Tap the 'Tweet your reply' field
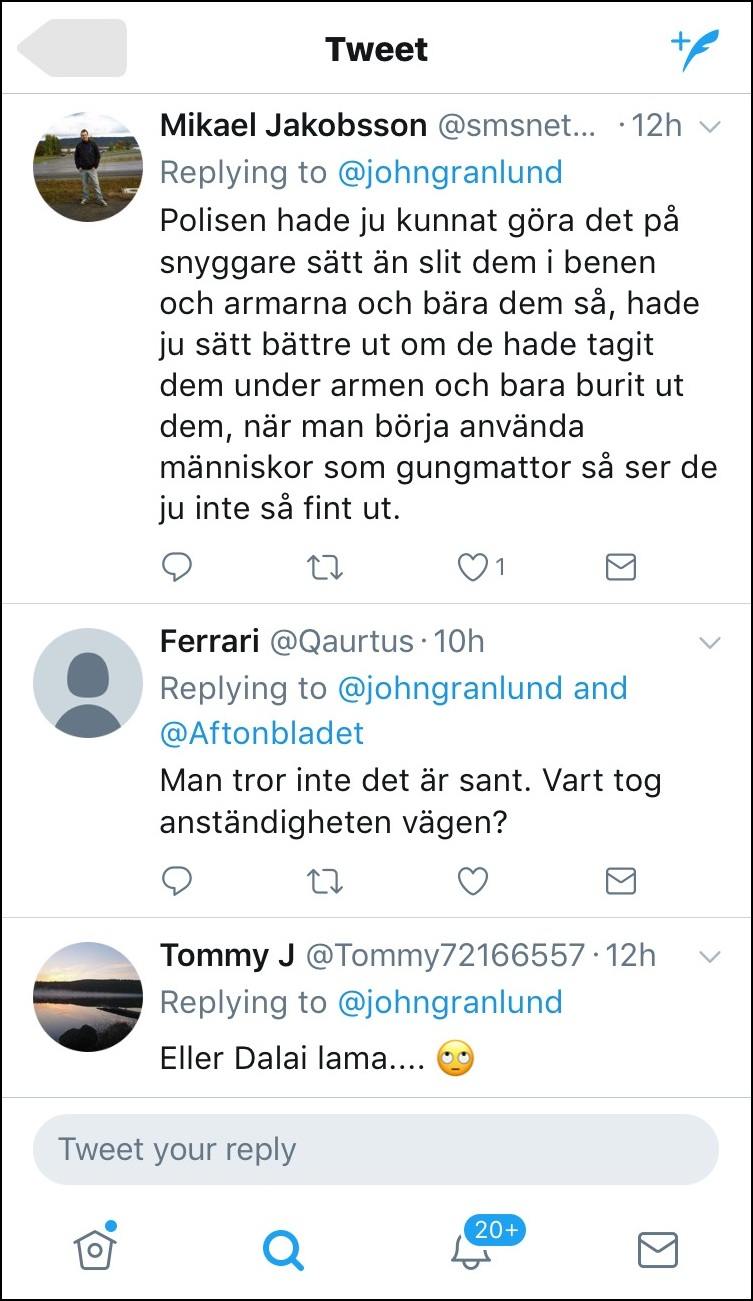 click(x=376, y=1149)
